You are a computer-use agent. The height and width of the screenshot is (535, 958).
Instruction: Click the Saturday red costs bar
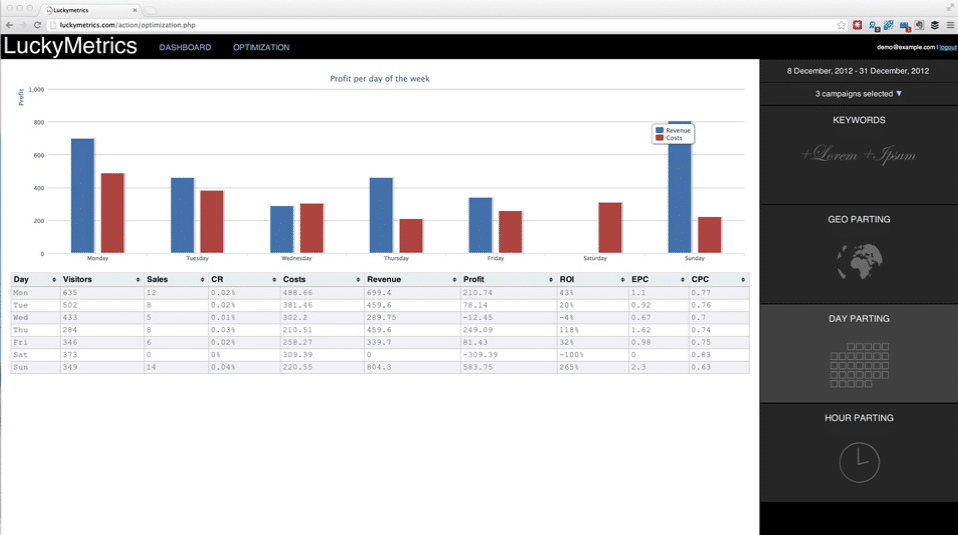click(610, 228)
